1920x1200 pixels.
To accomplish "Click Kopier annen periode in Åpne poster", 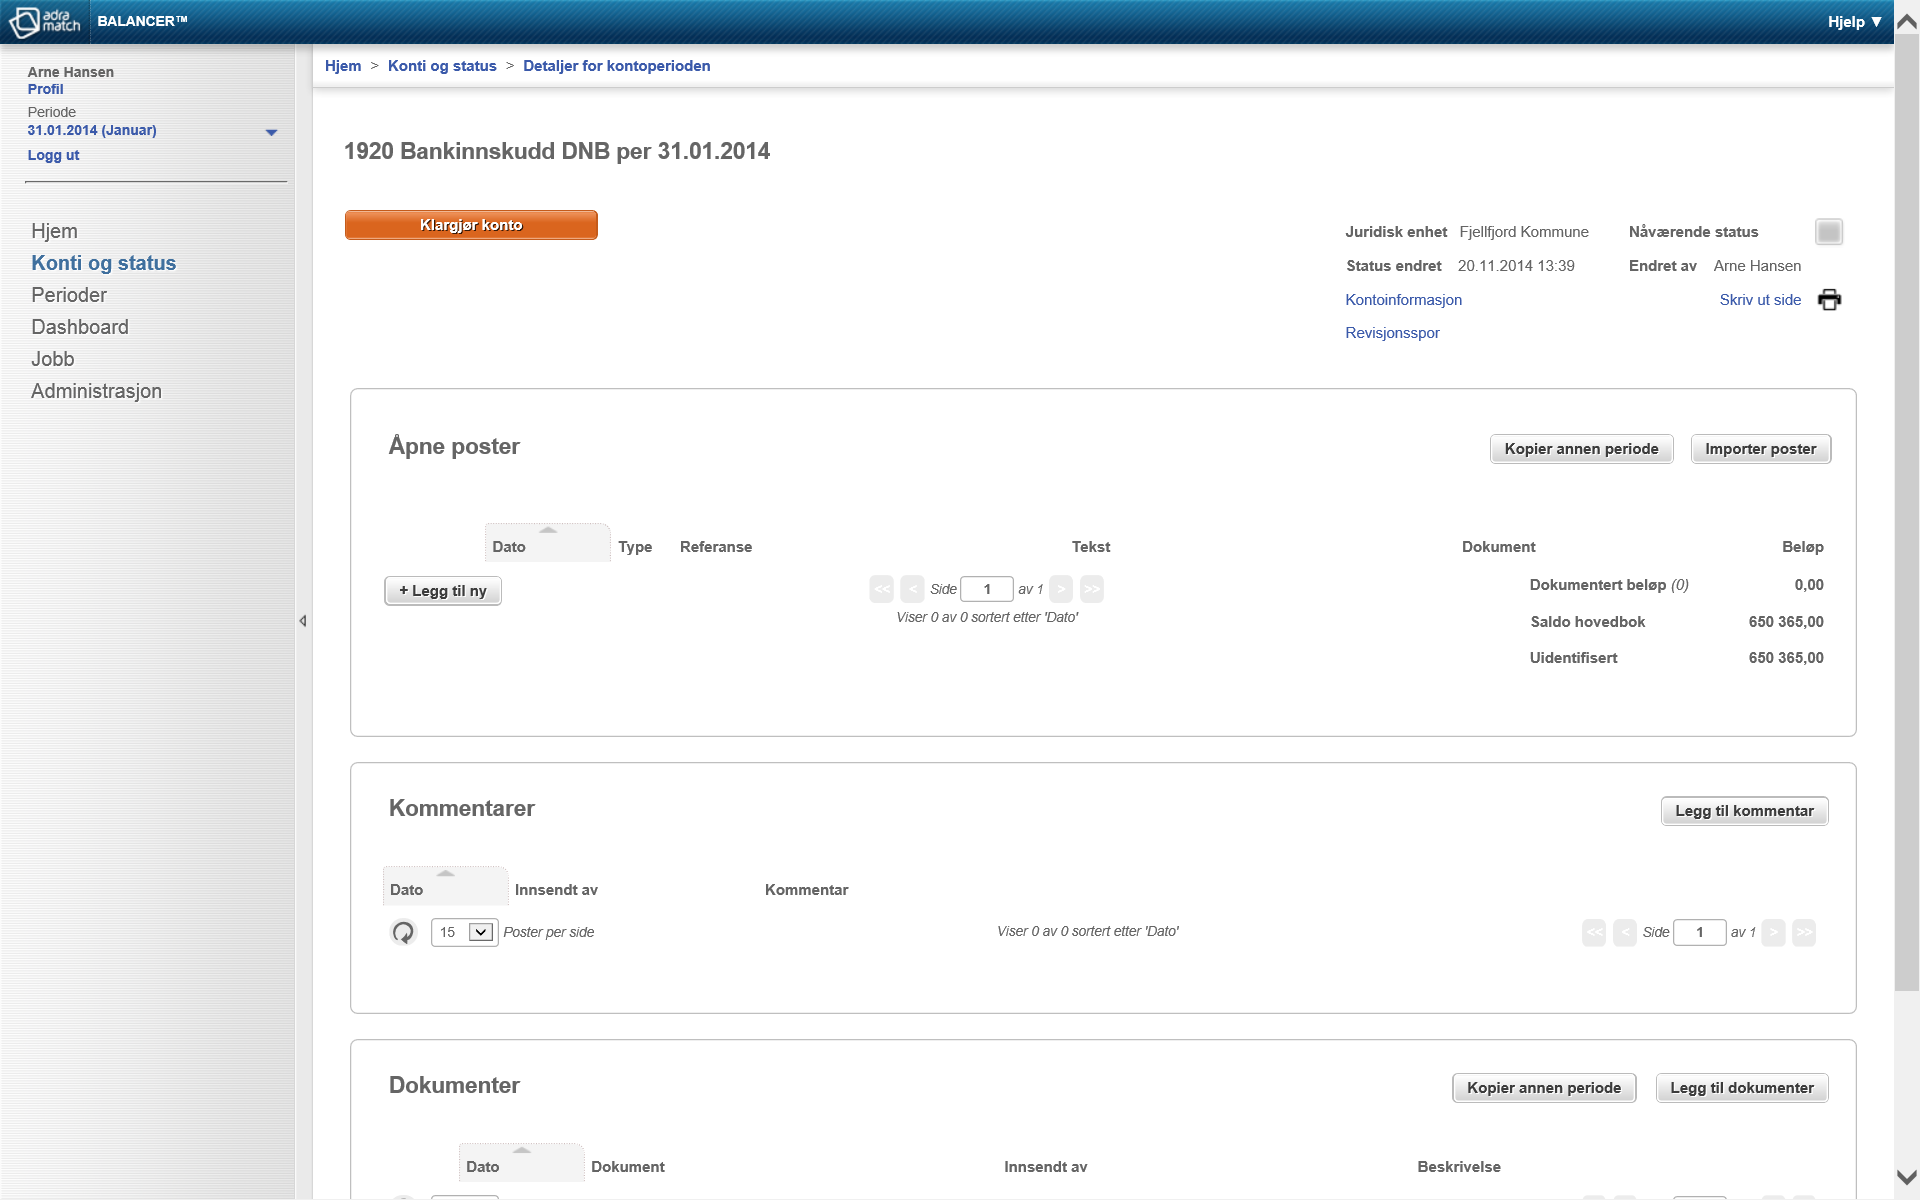I will (1581, 449).
